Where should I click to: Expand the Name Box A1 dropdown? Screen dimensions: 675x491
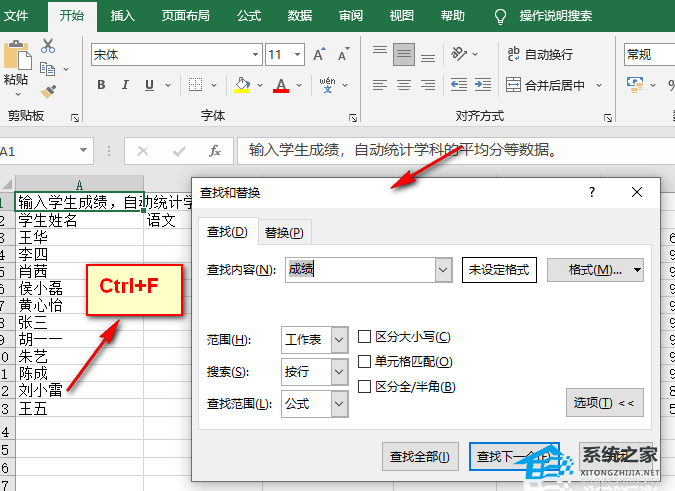(x=84, y=151)
